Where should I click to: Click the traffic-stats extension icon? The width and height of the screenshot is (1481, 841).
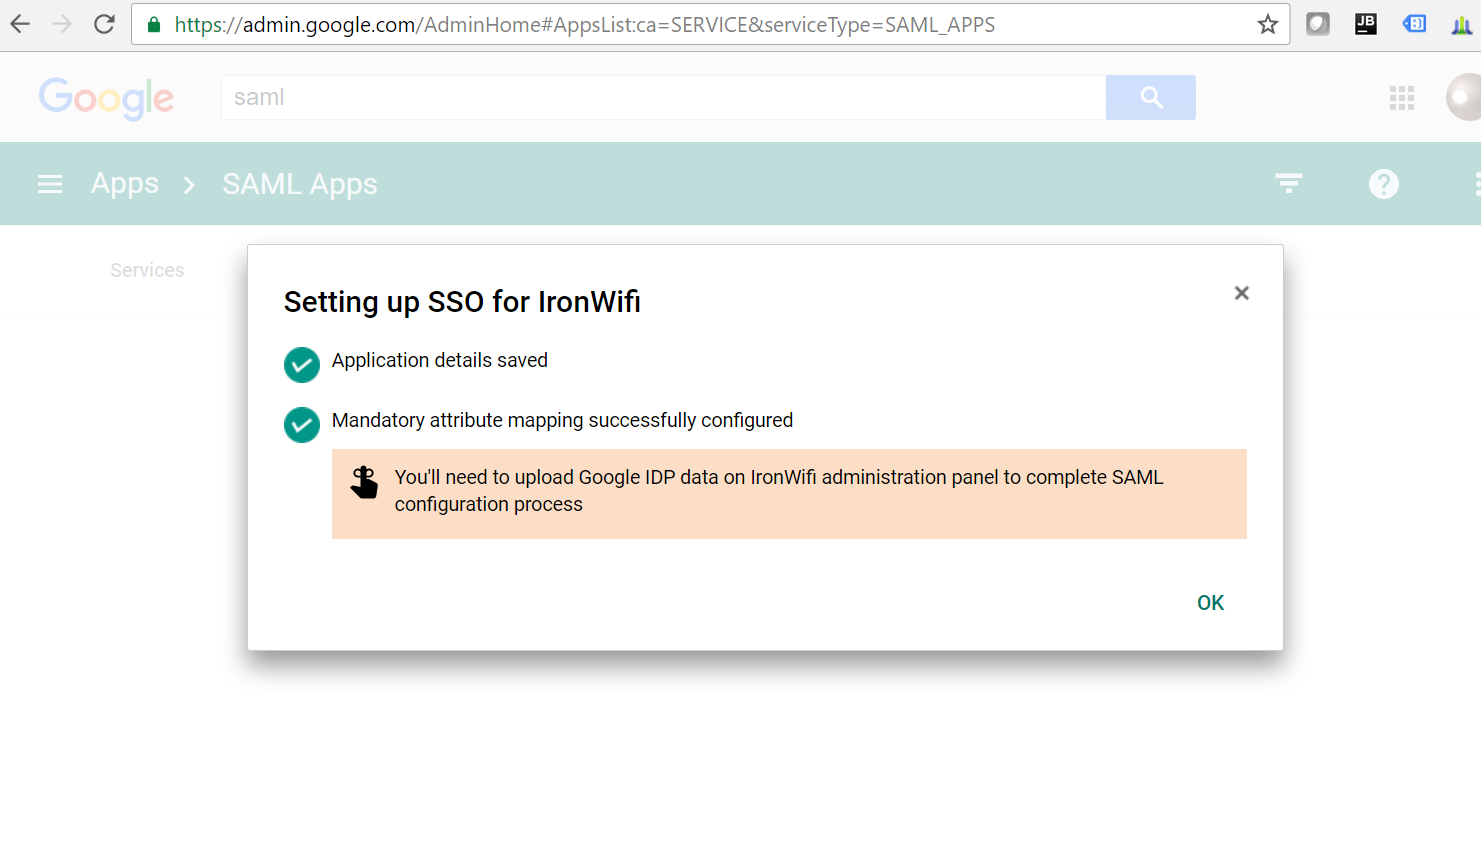pyautogui.click(x=1461, y=23)
